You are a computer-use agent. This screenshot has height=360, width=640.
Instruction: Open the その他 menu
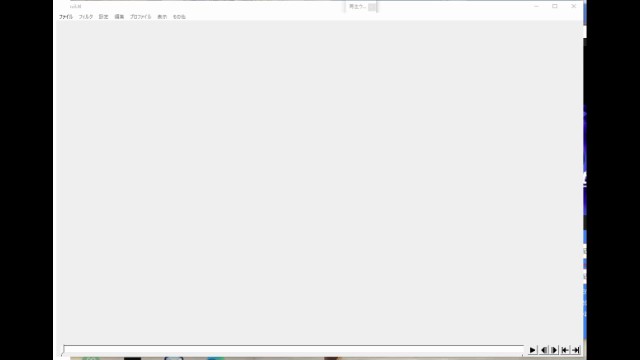pyautogui.click(x=179, y=17)
